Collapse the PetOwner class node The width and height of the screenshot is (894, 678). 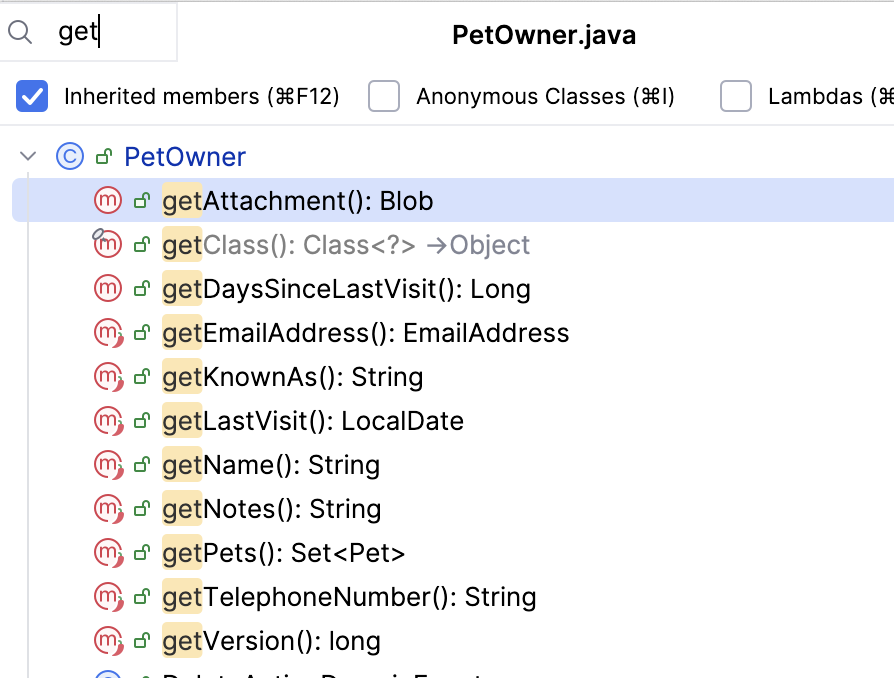point(28,156)
